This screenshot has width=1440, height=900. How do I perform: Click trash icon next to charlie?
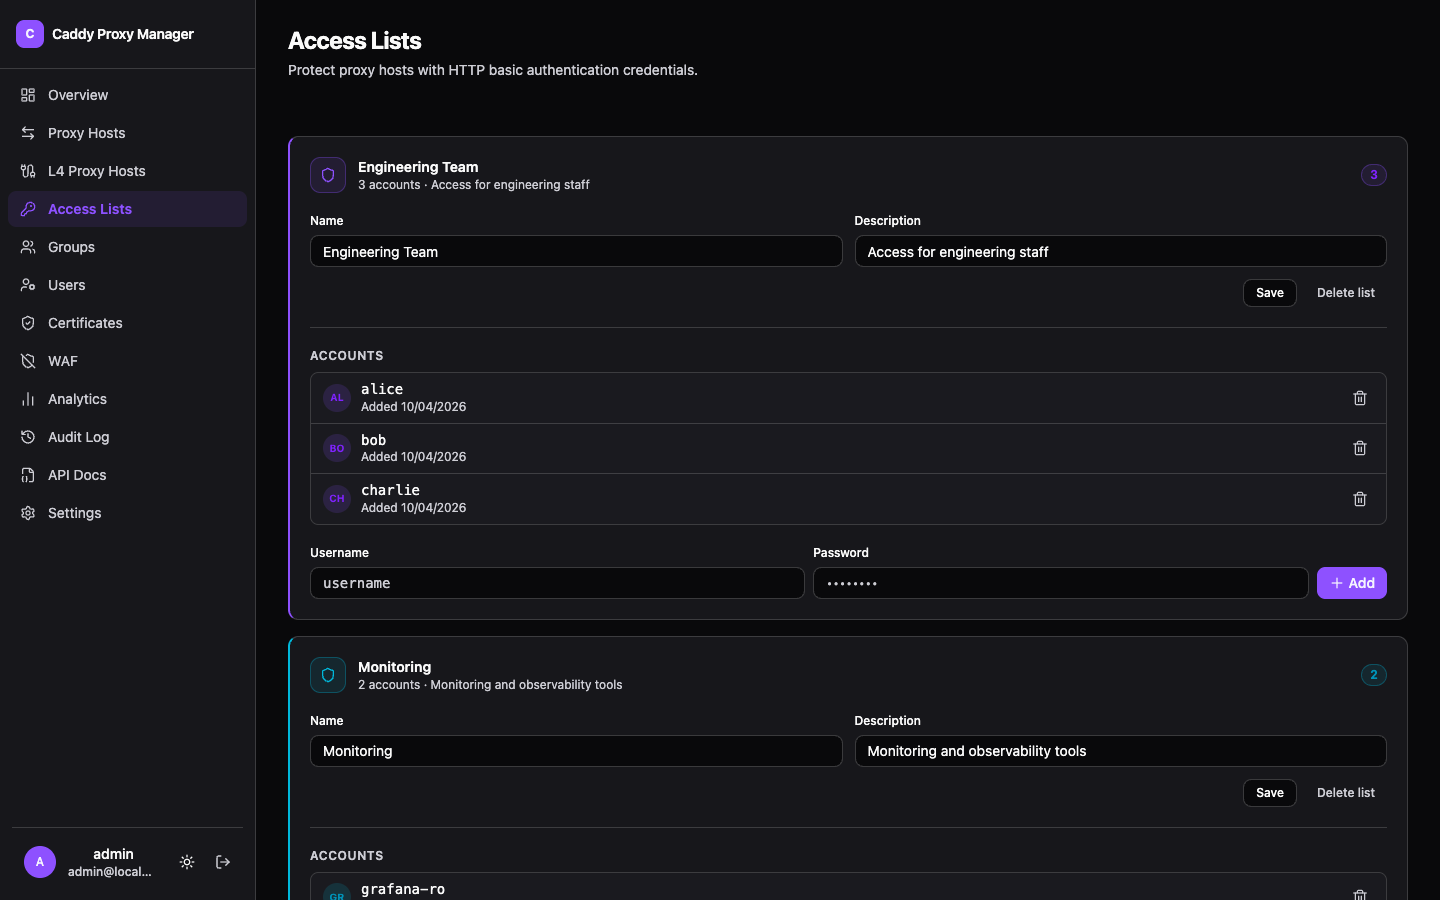point(1359,499)
